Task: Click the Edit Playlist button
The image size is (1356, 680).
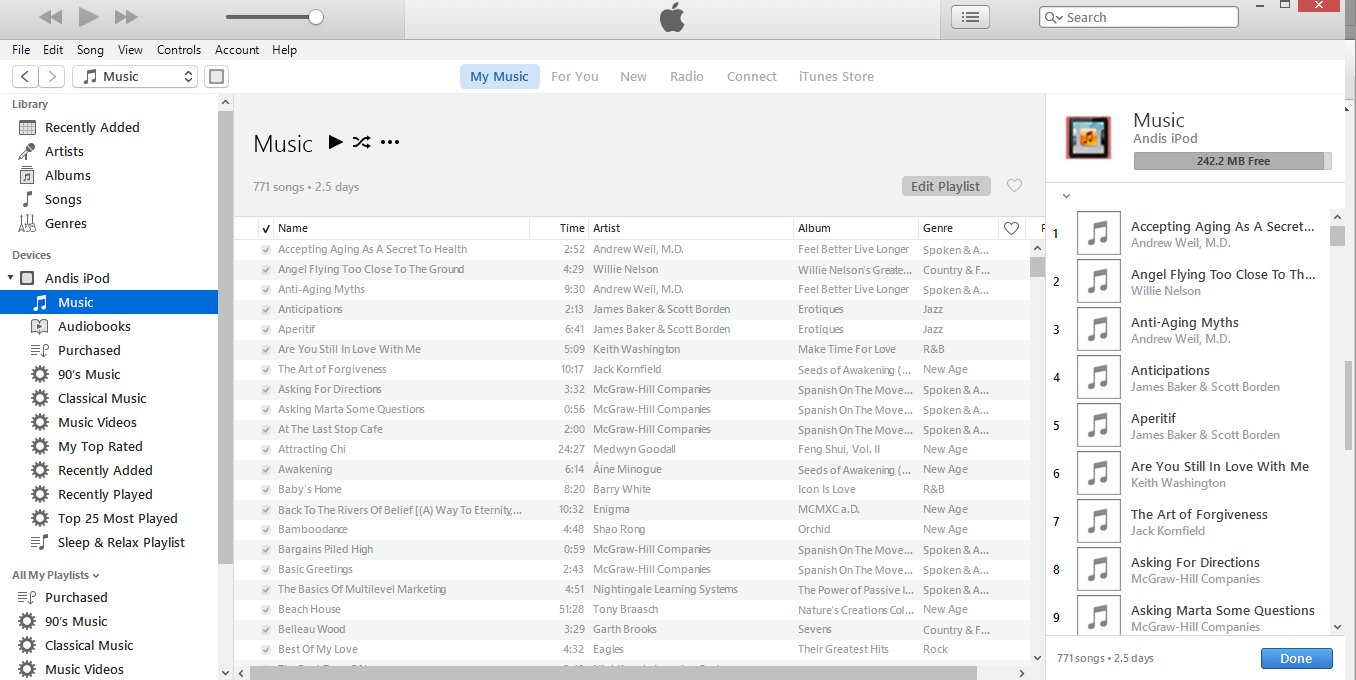Action: 946,186
